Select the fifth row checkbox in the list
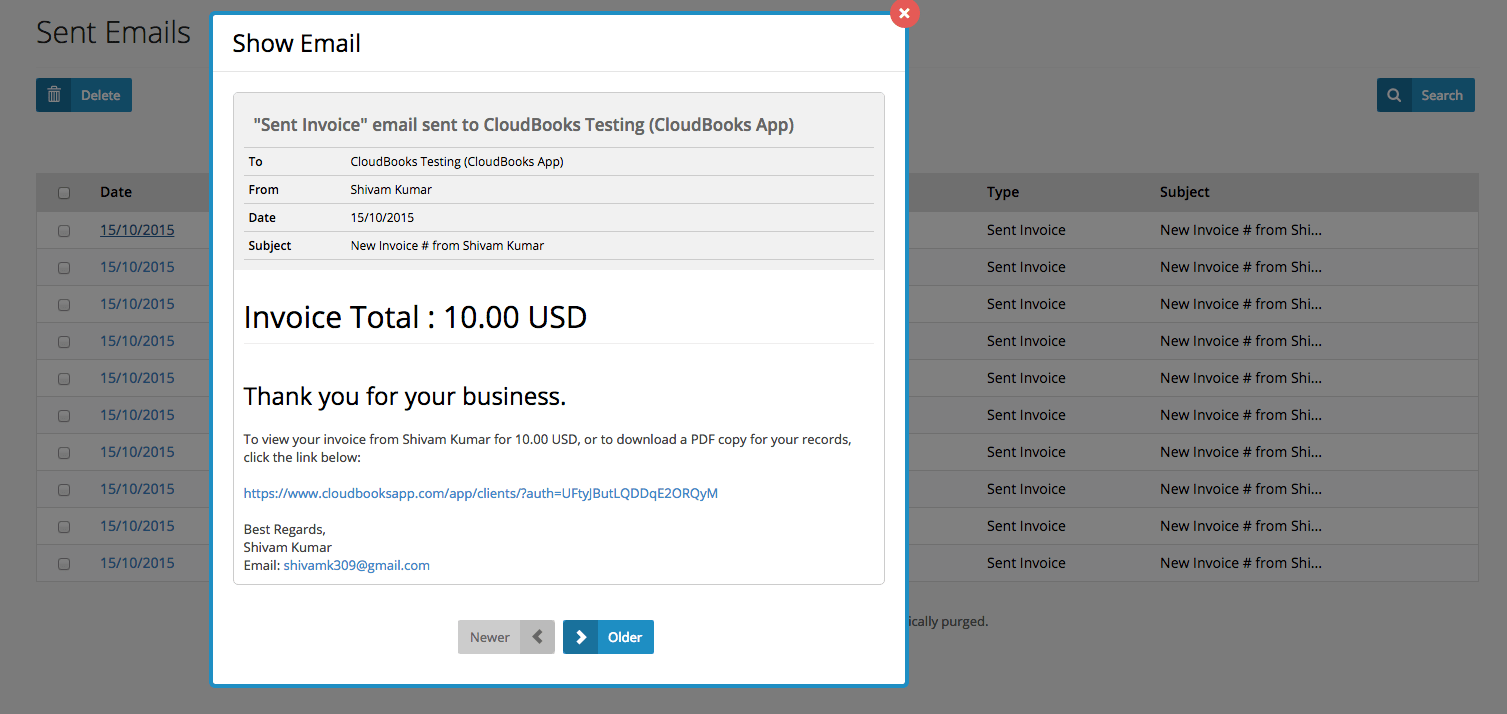Image resolution: width=1507 pixels, height=714 pixels. click(64, 379)
